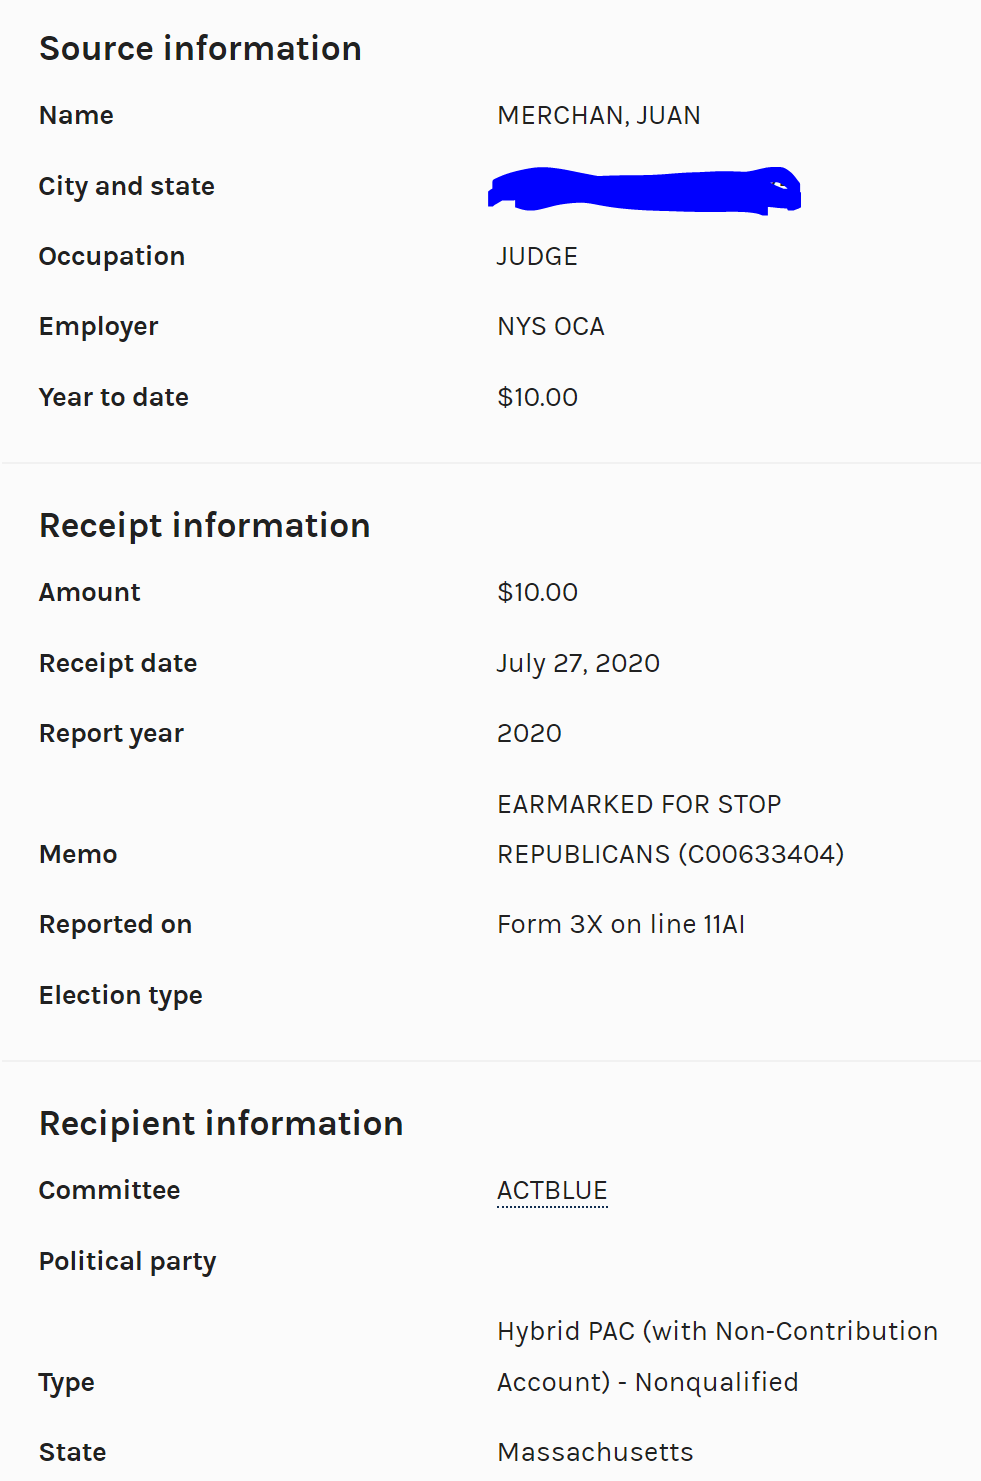This screenshot has height=1481, width=981.
Task: Click the Recipient information heading
Action: (221, 1124)
